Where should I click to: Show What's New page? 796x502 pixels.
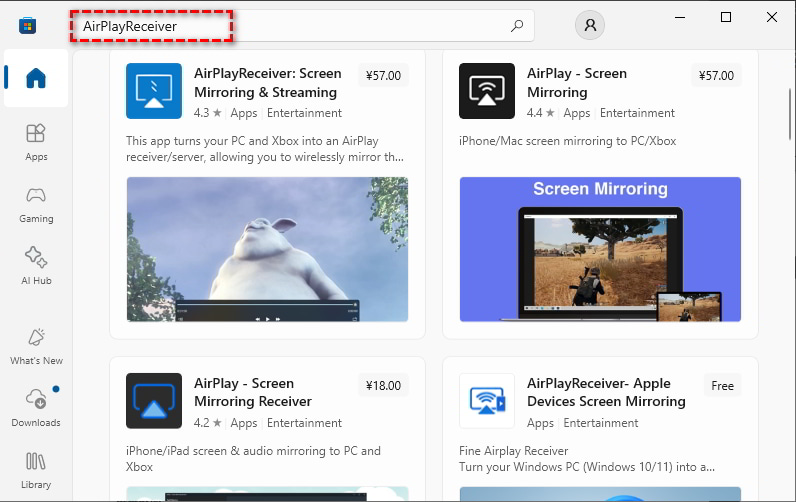36,347
